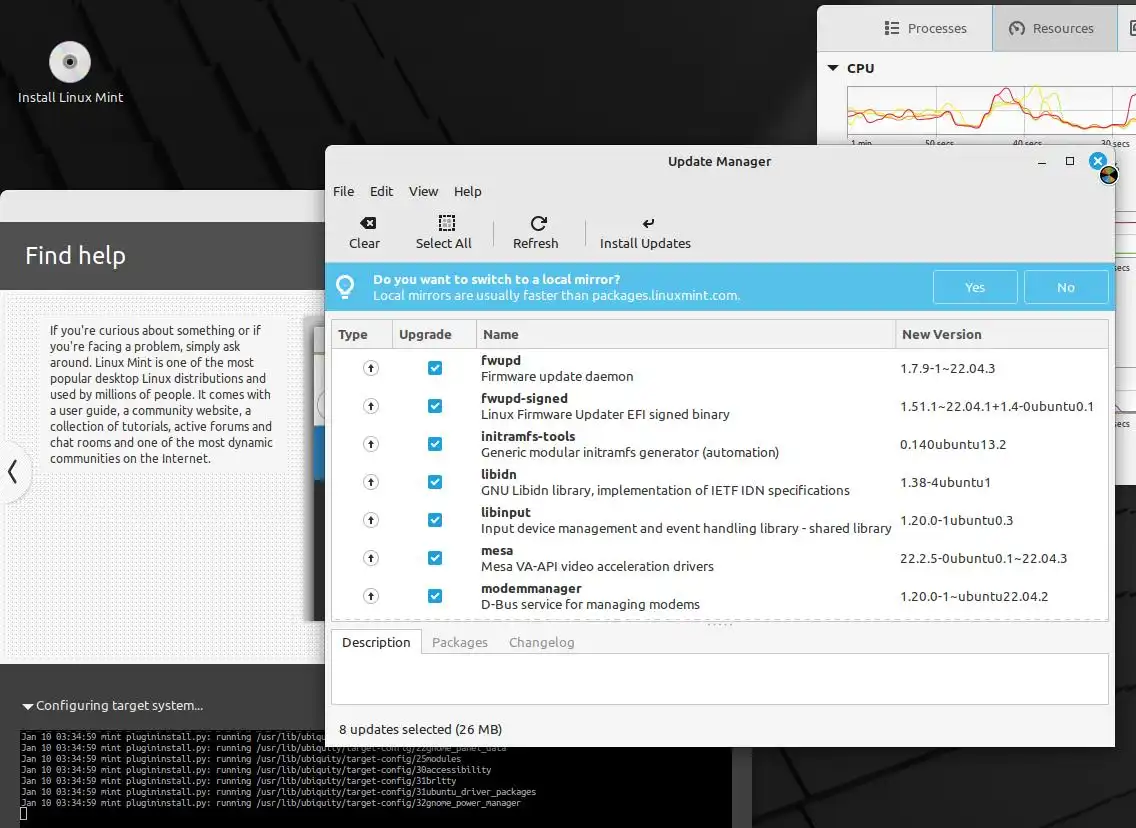Click the lightbulb icon in mirror banner
The image size is (1136, 828).
coord(346,286)
